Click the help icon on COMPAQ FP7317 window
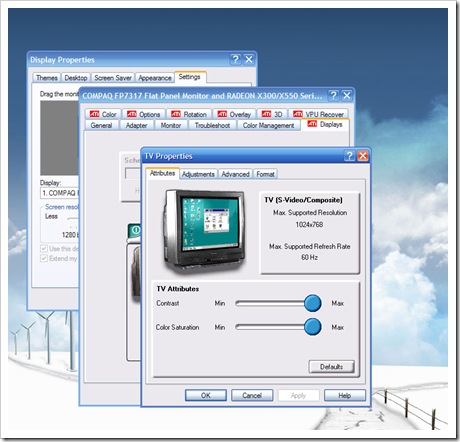Image resolution: width=460 pixels, height=442 pixels. (333, 96)
